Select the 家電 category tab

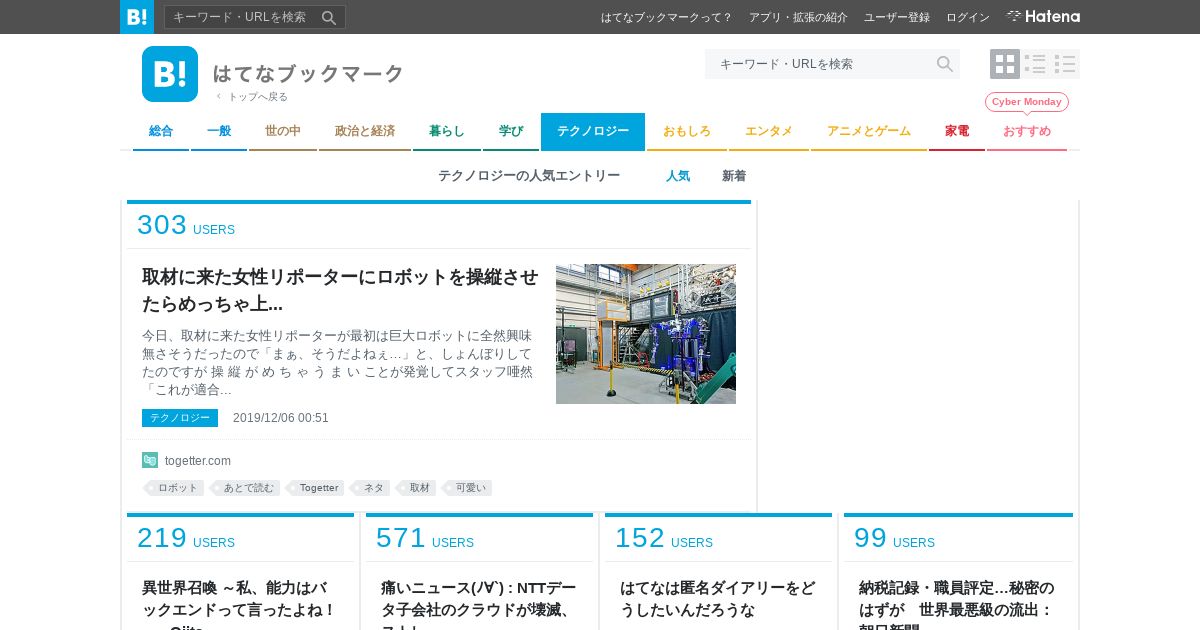click(957, 131)
